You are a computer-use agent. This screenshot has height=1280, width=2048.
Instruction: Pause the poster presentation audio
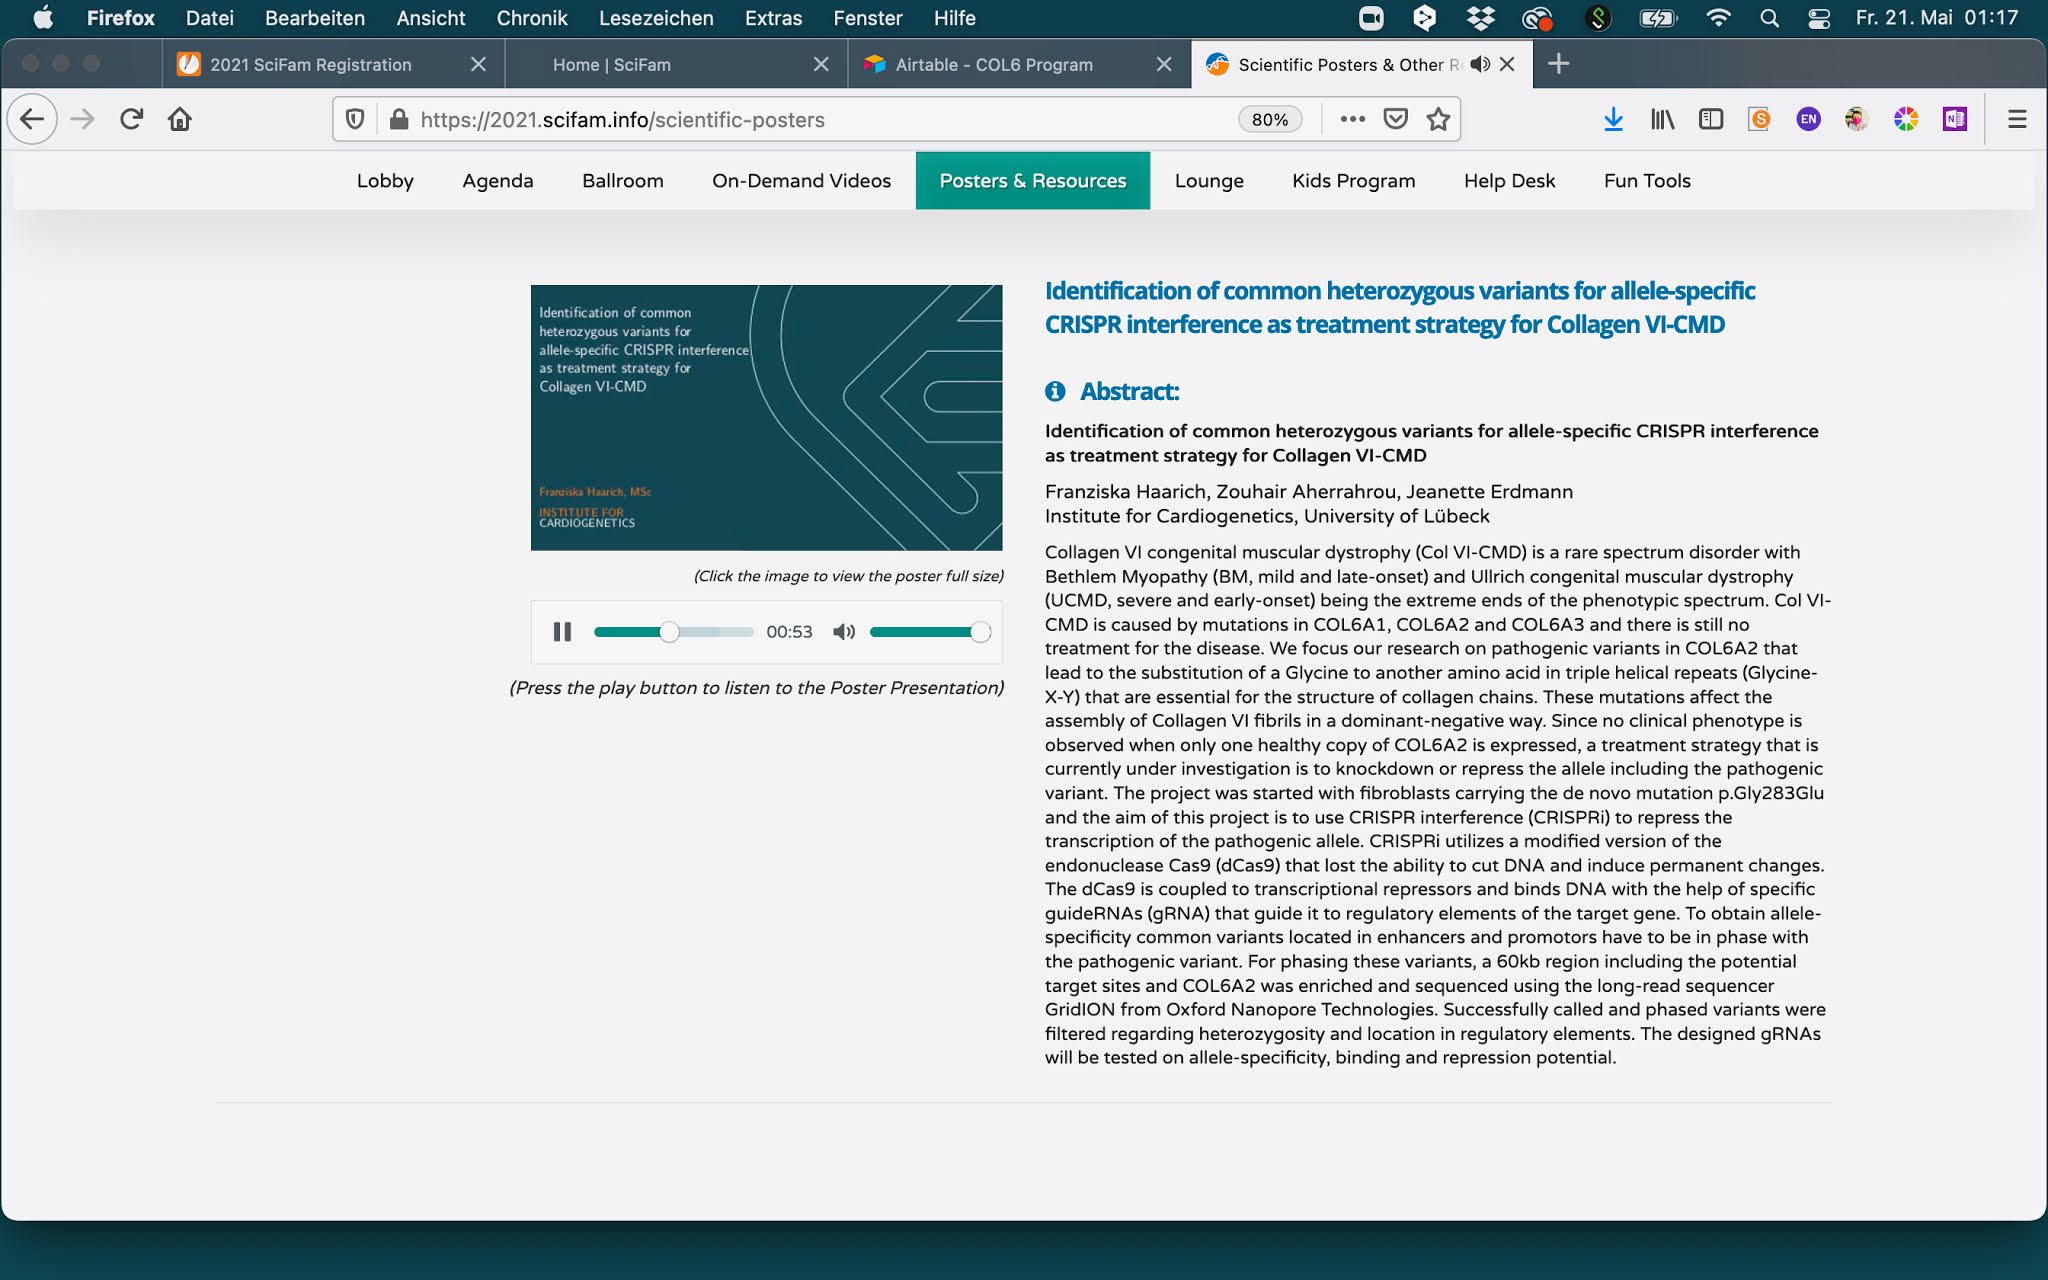point(562,632)
